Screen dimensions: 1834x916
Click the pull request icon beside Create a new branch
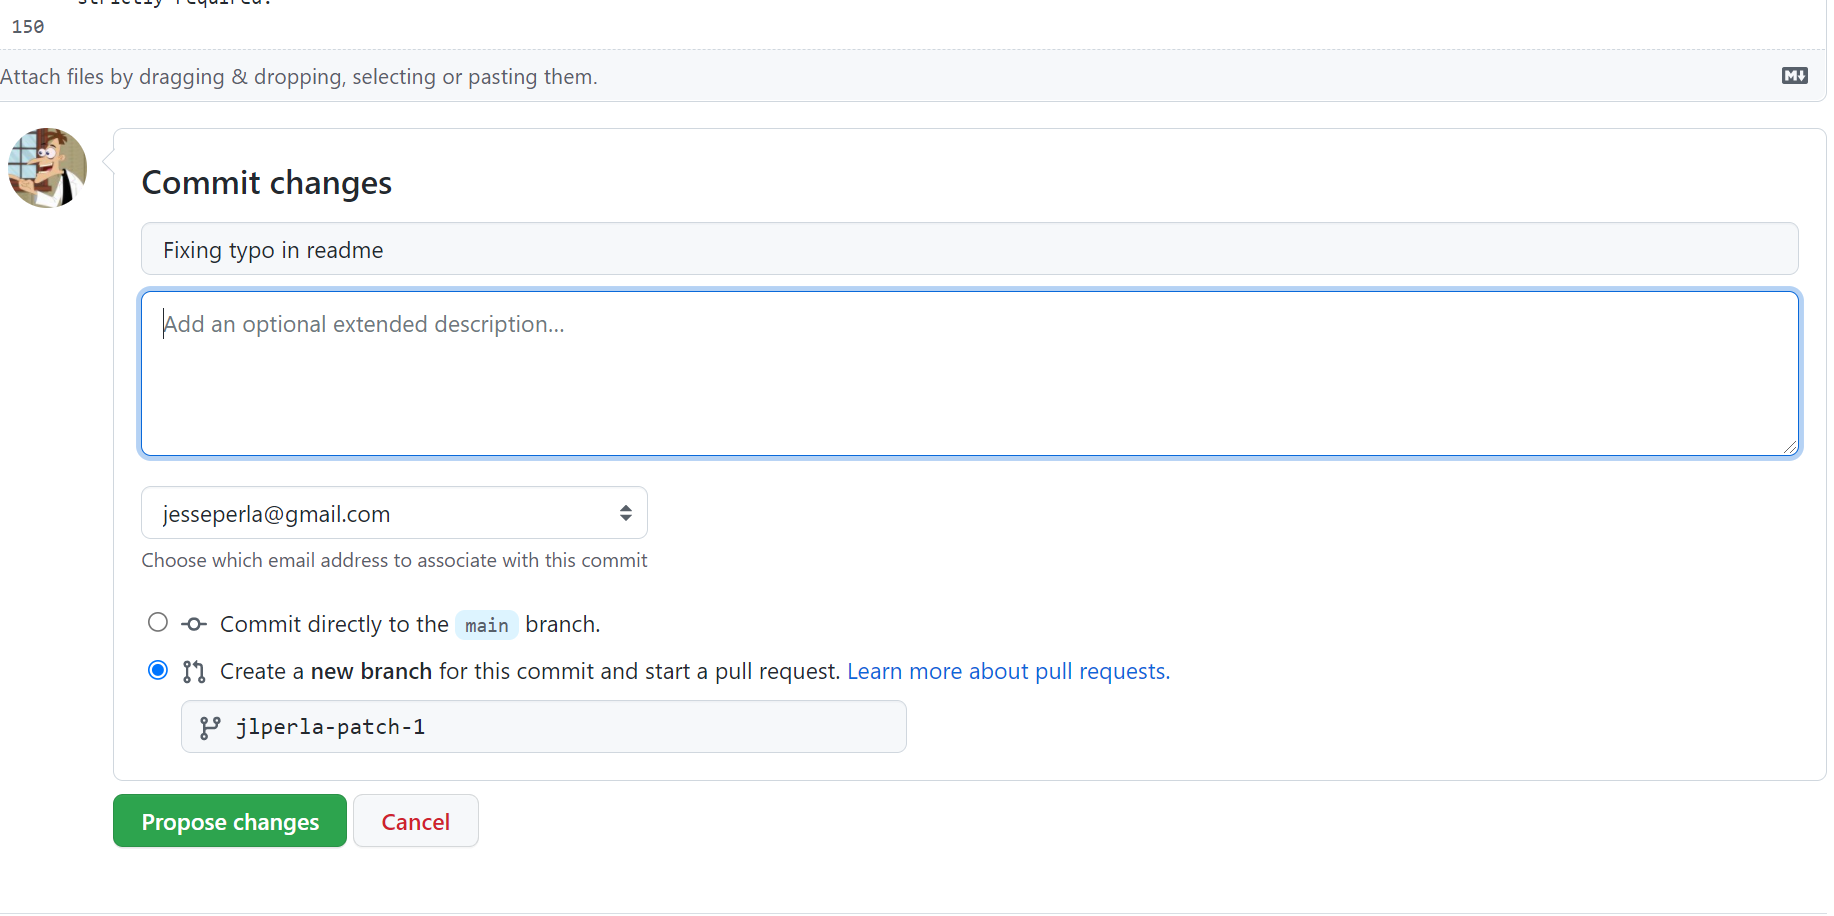click(x=194, y=672)
